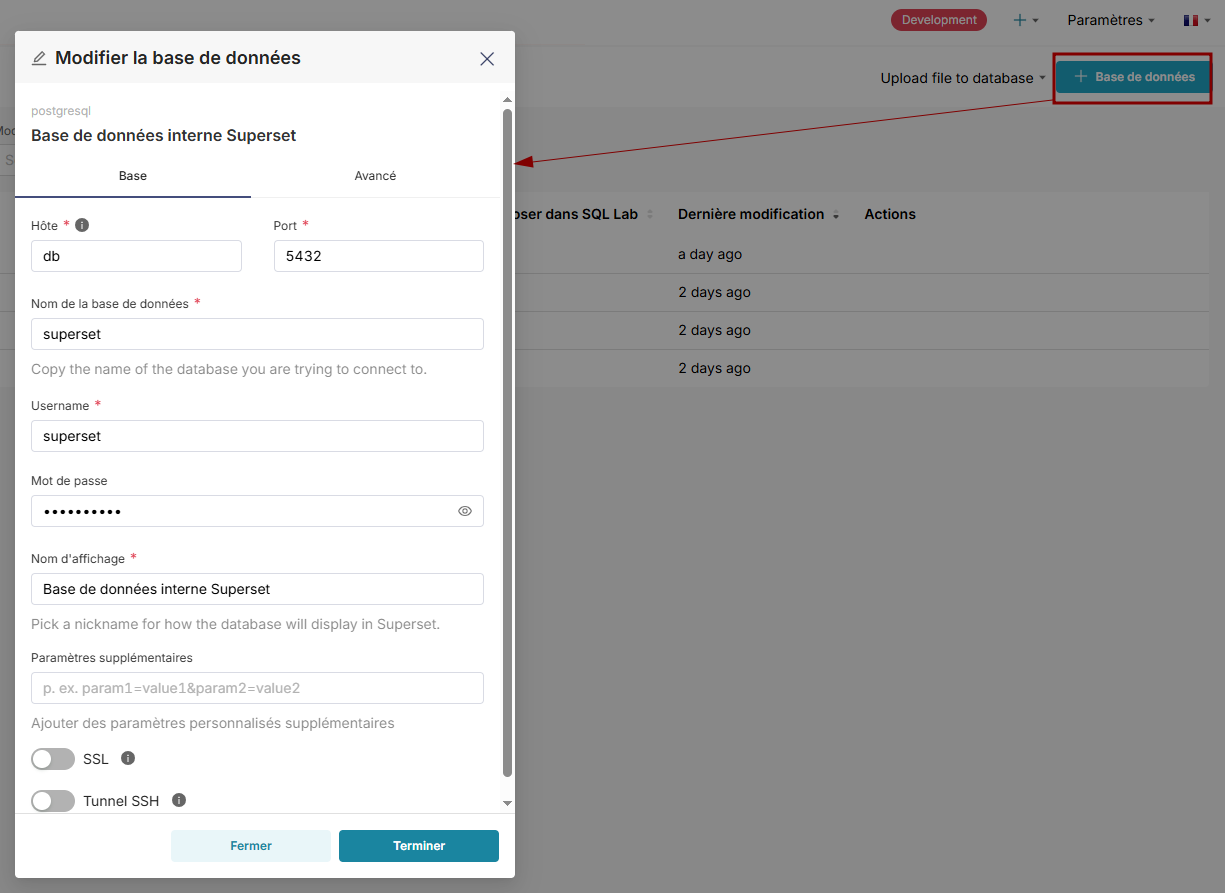Click the Paramètres supplémentaires input field

pyautogui.click(x=257, y=688)
